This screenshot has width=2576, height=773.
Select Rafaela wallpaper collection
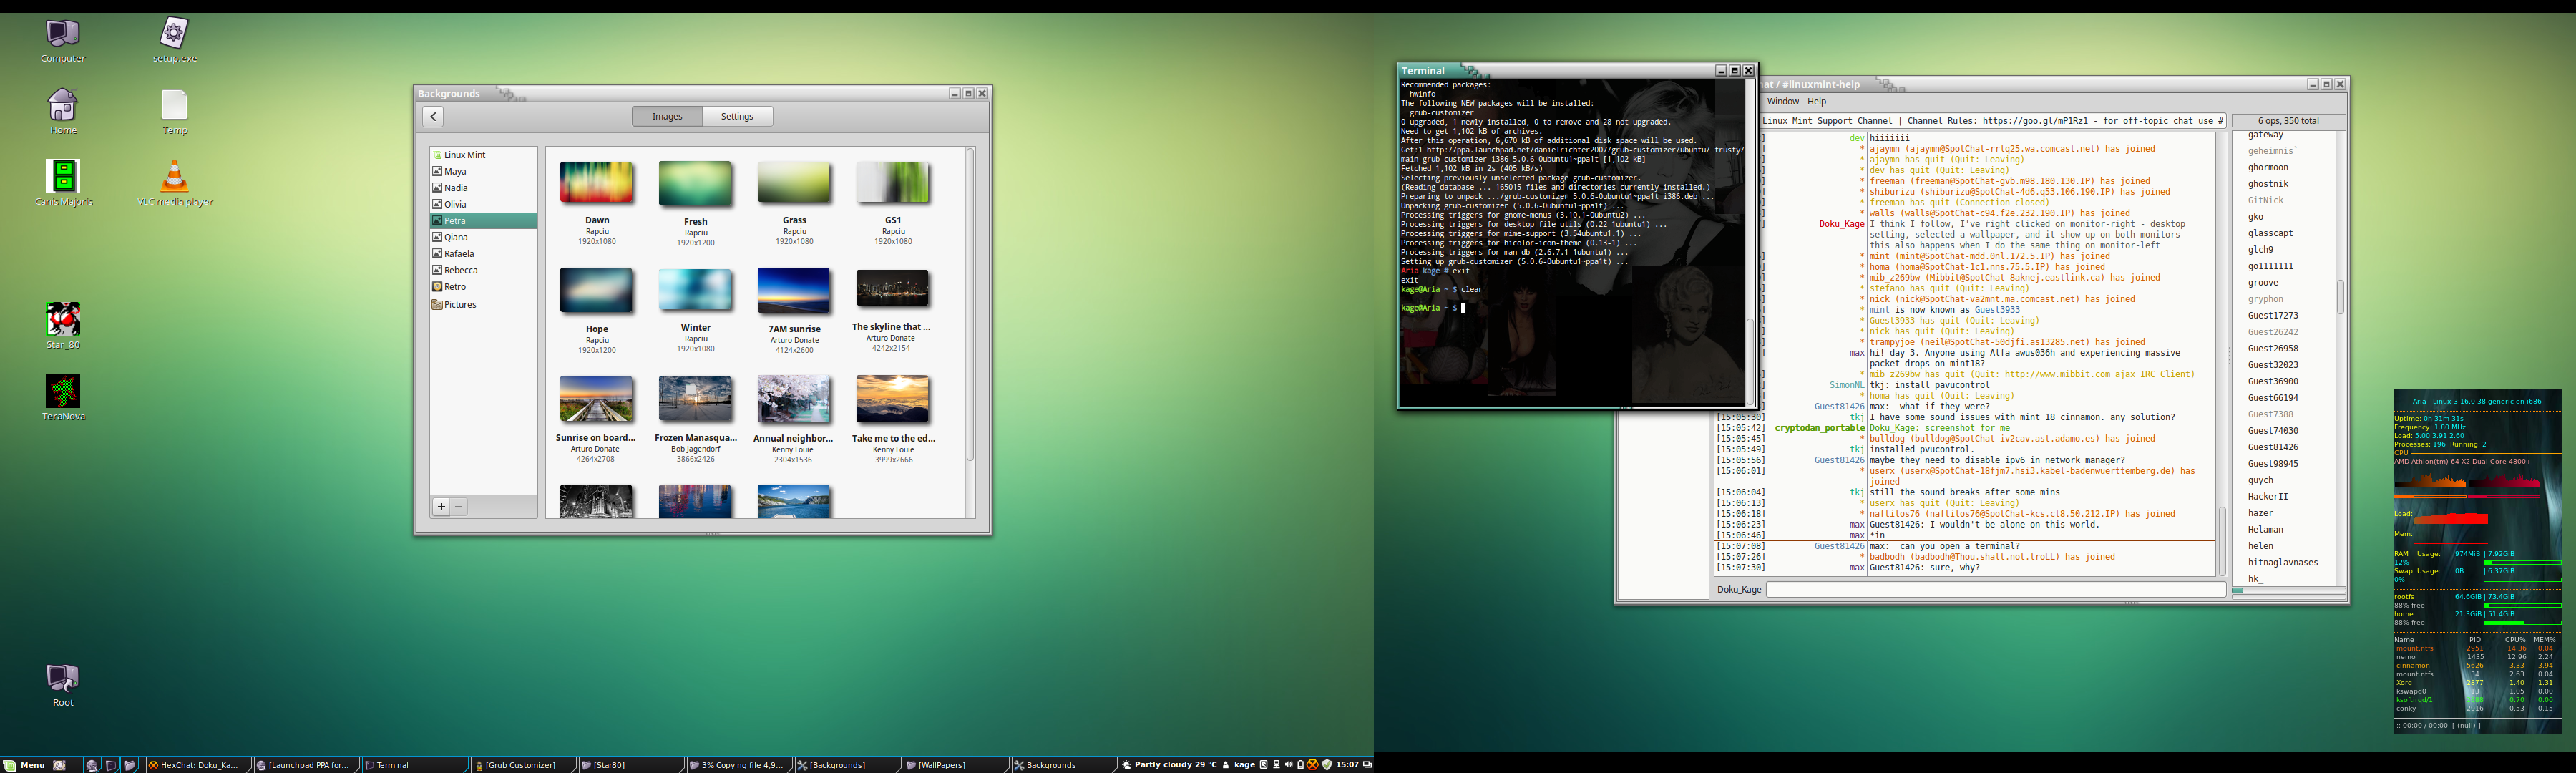coord(483,254)
